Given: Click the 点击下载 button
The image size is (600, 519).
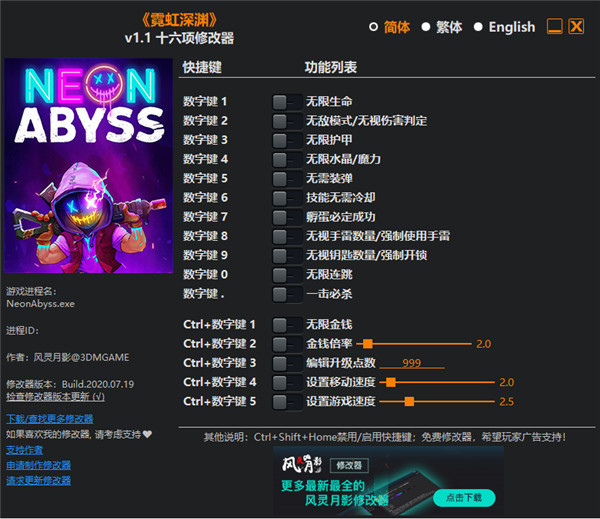Looking at the screenshot, I should 464,498.
